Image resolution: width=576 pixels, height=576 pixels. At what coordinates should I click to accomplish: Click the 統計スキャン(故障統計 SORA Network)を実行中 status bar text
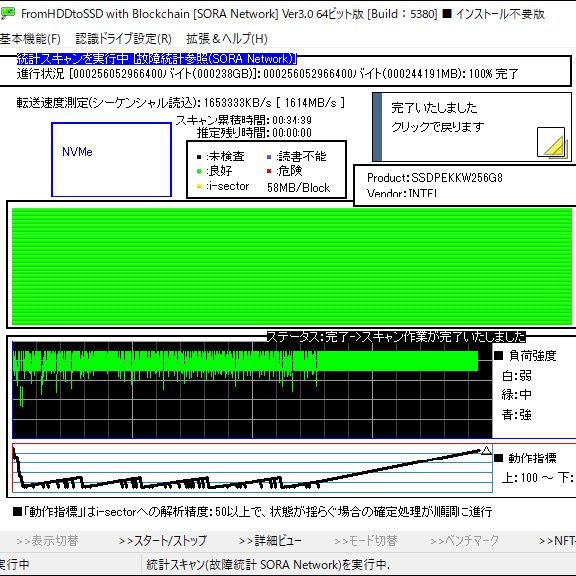268,565
